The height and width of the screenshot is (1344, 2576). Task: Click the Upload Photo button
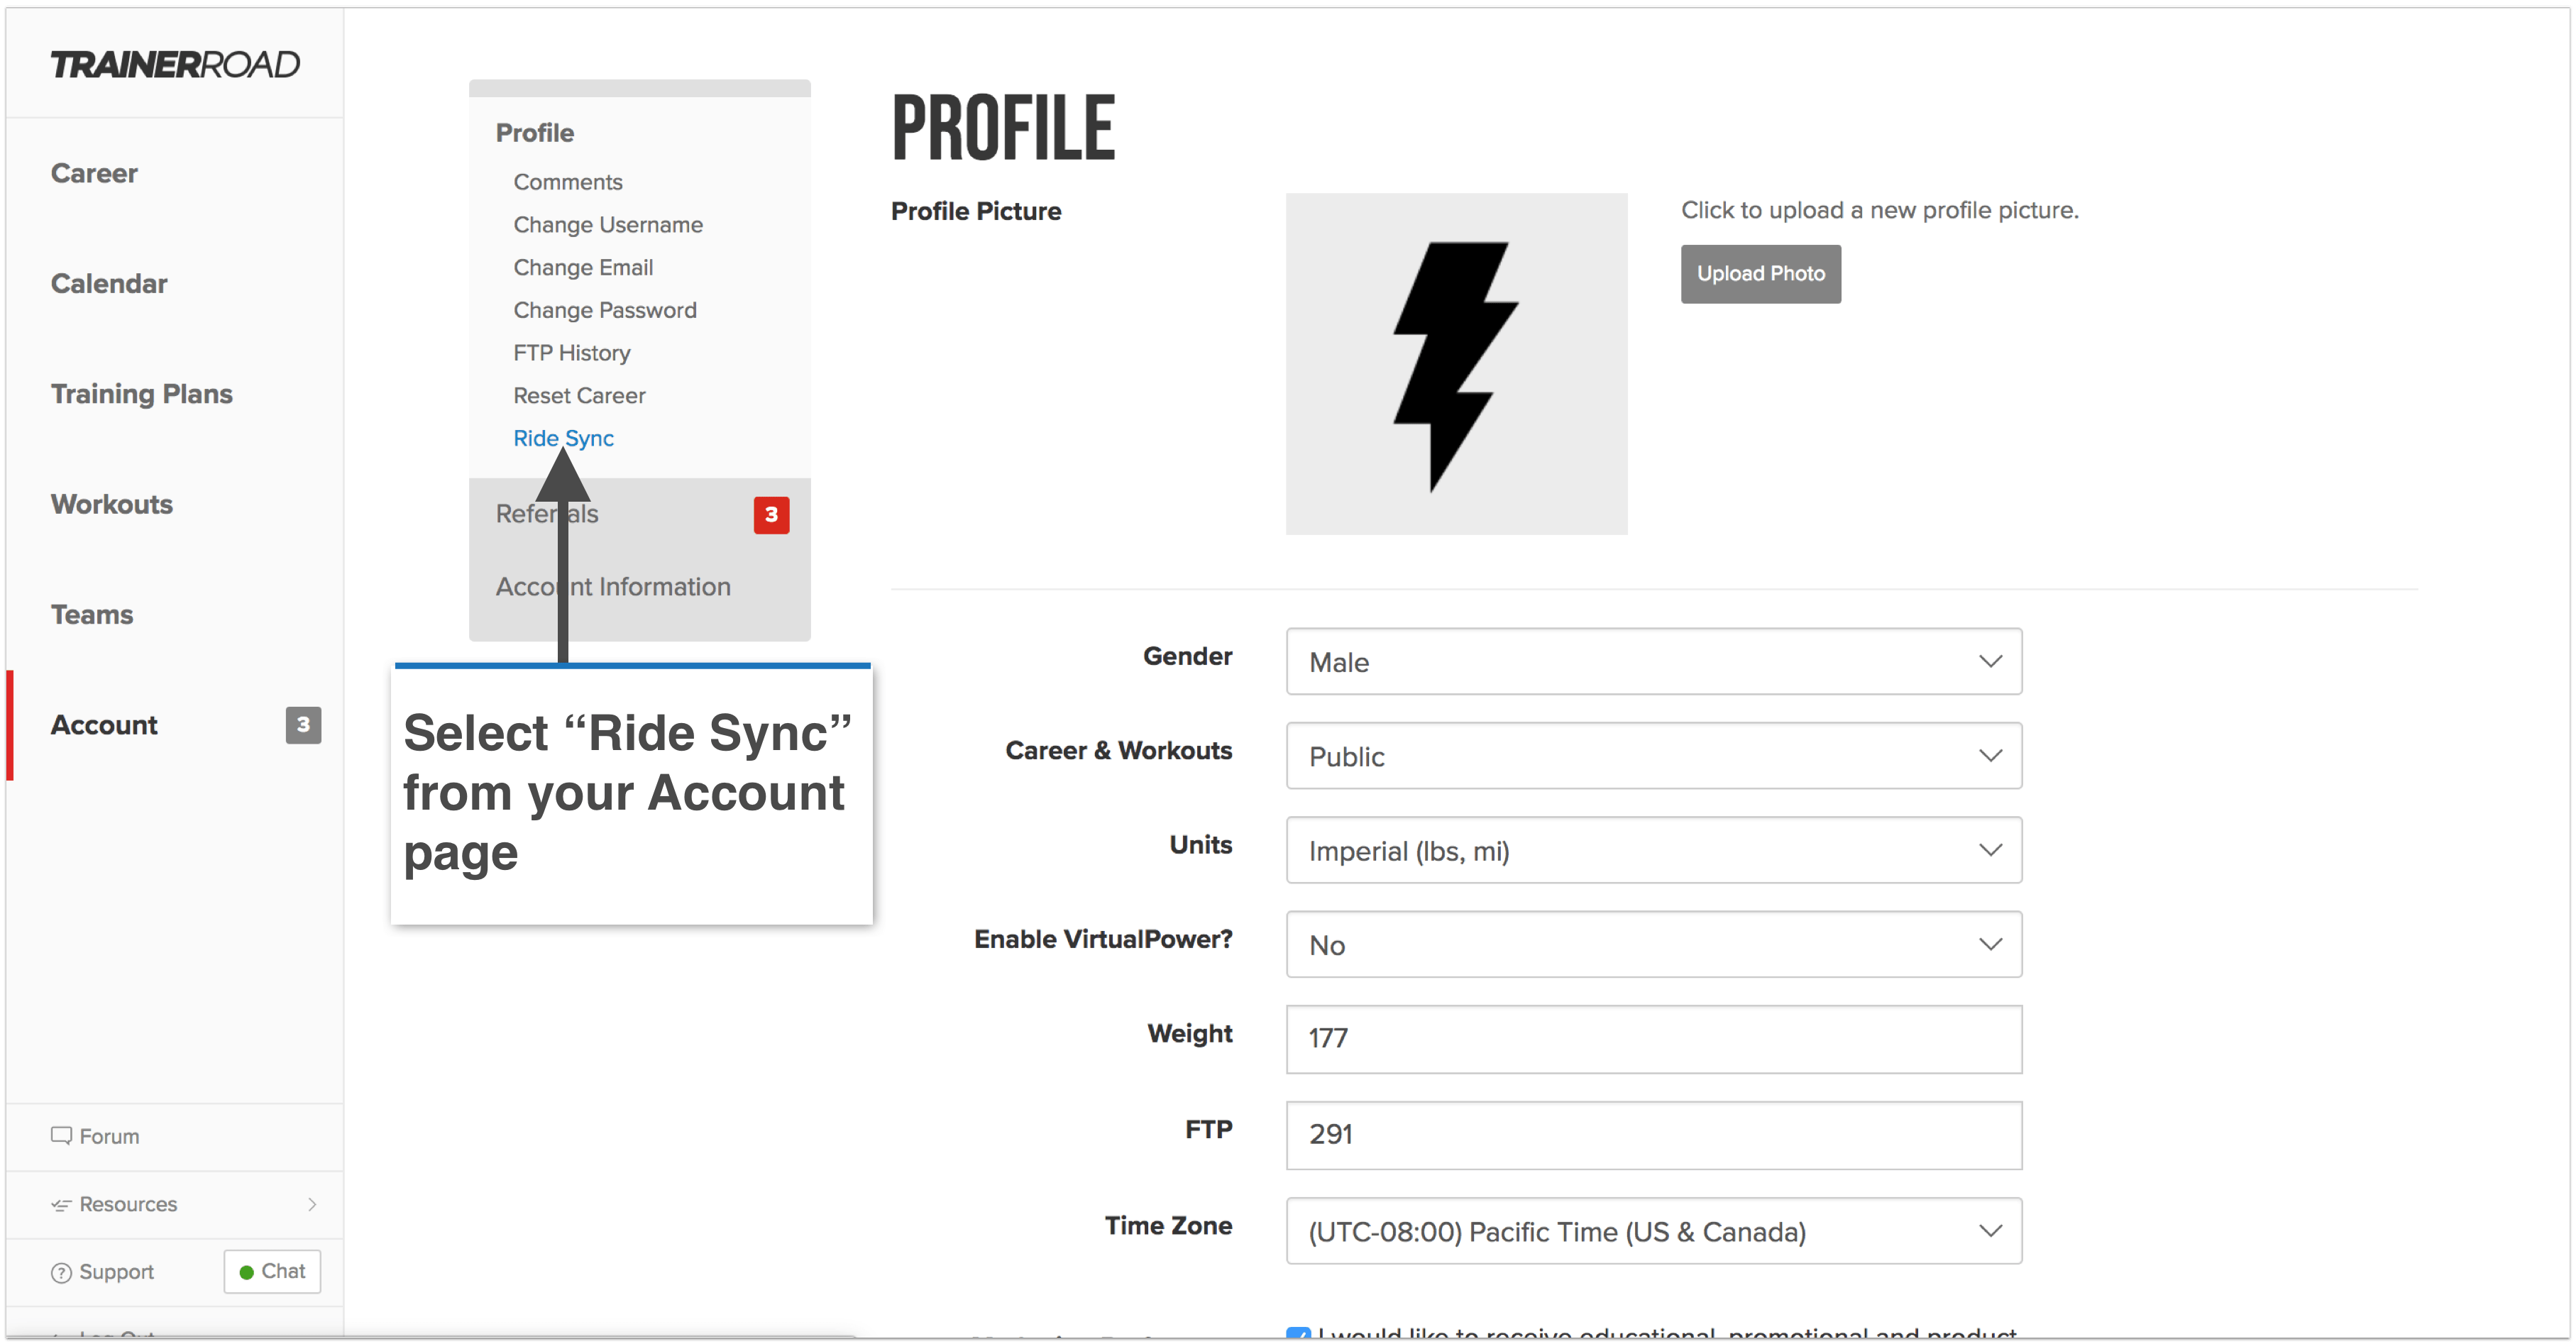point(1760,273)
